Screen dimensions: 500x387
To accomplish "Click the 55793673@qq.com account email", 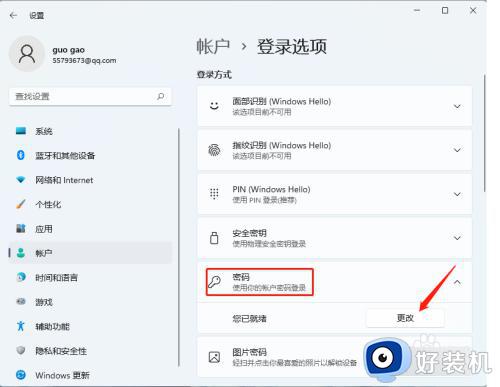I will 84,61.
